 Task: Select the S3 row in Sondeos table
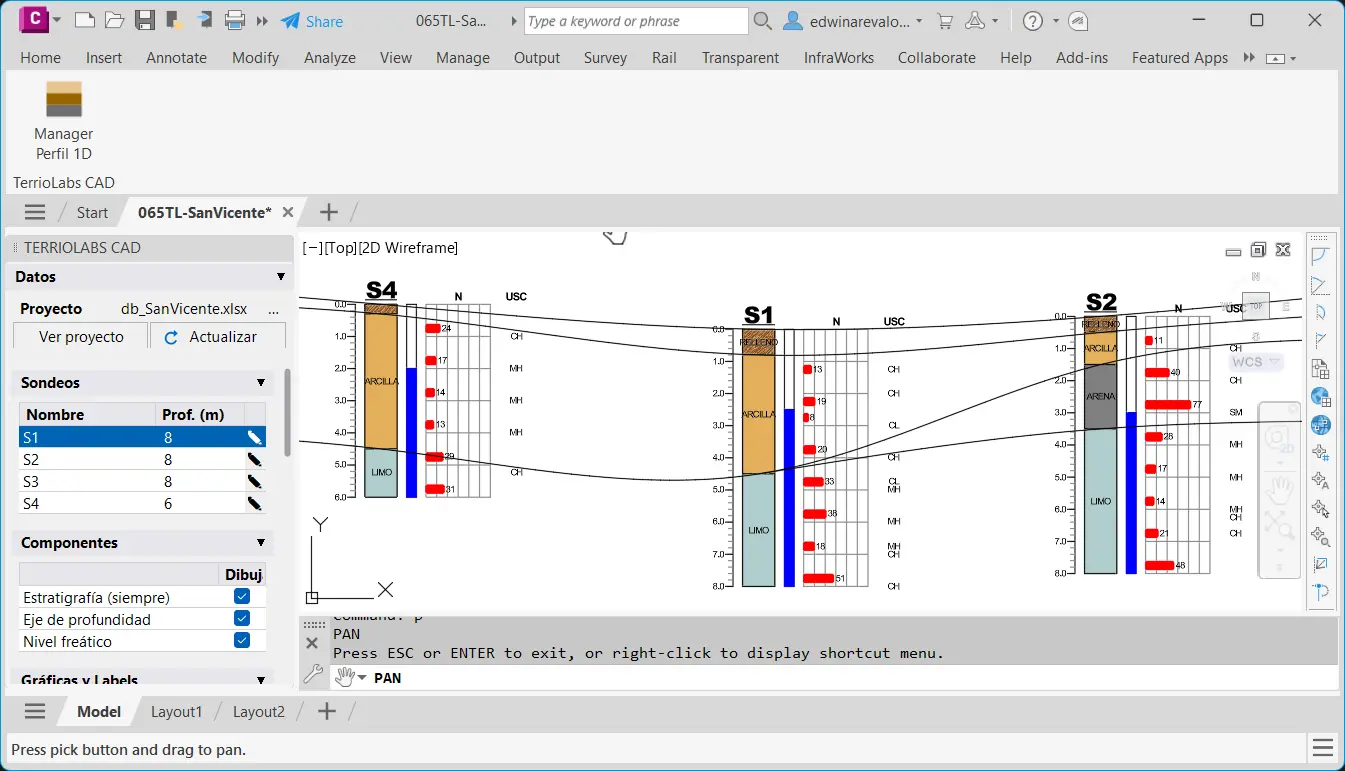click(x=142, y=481)
